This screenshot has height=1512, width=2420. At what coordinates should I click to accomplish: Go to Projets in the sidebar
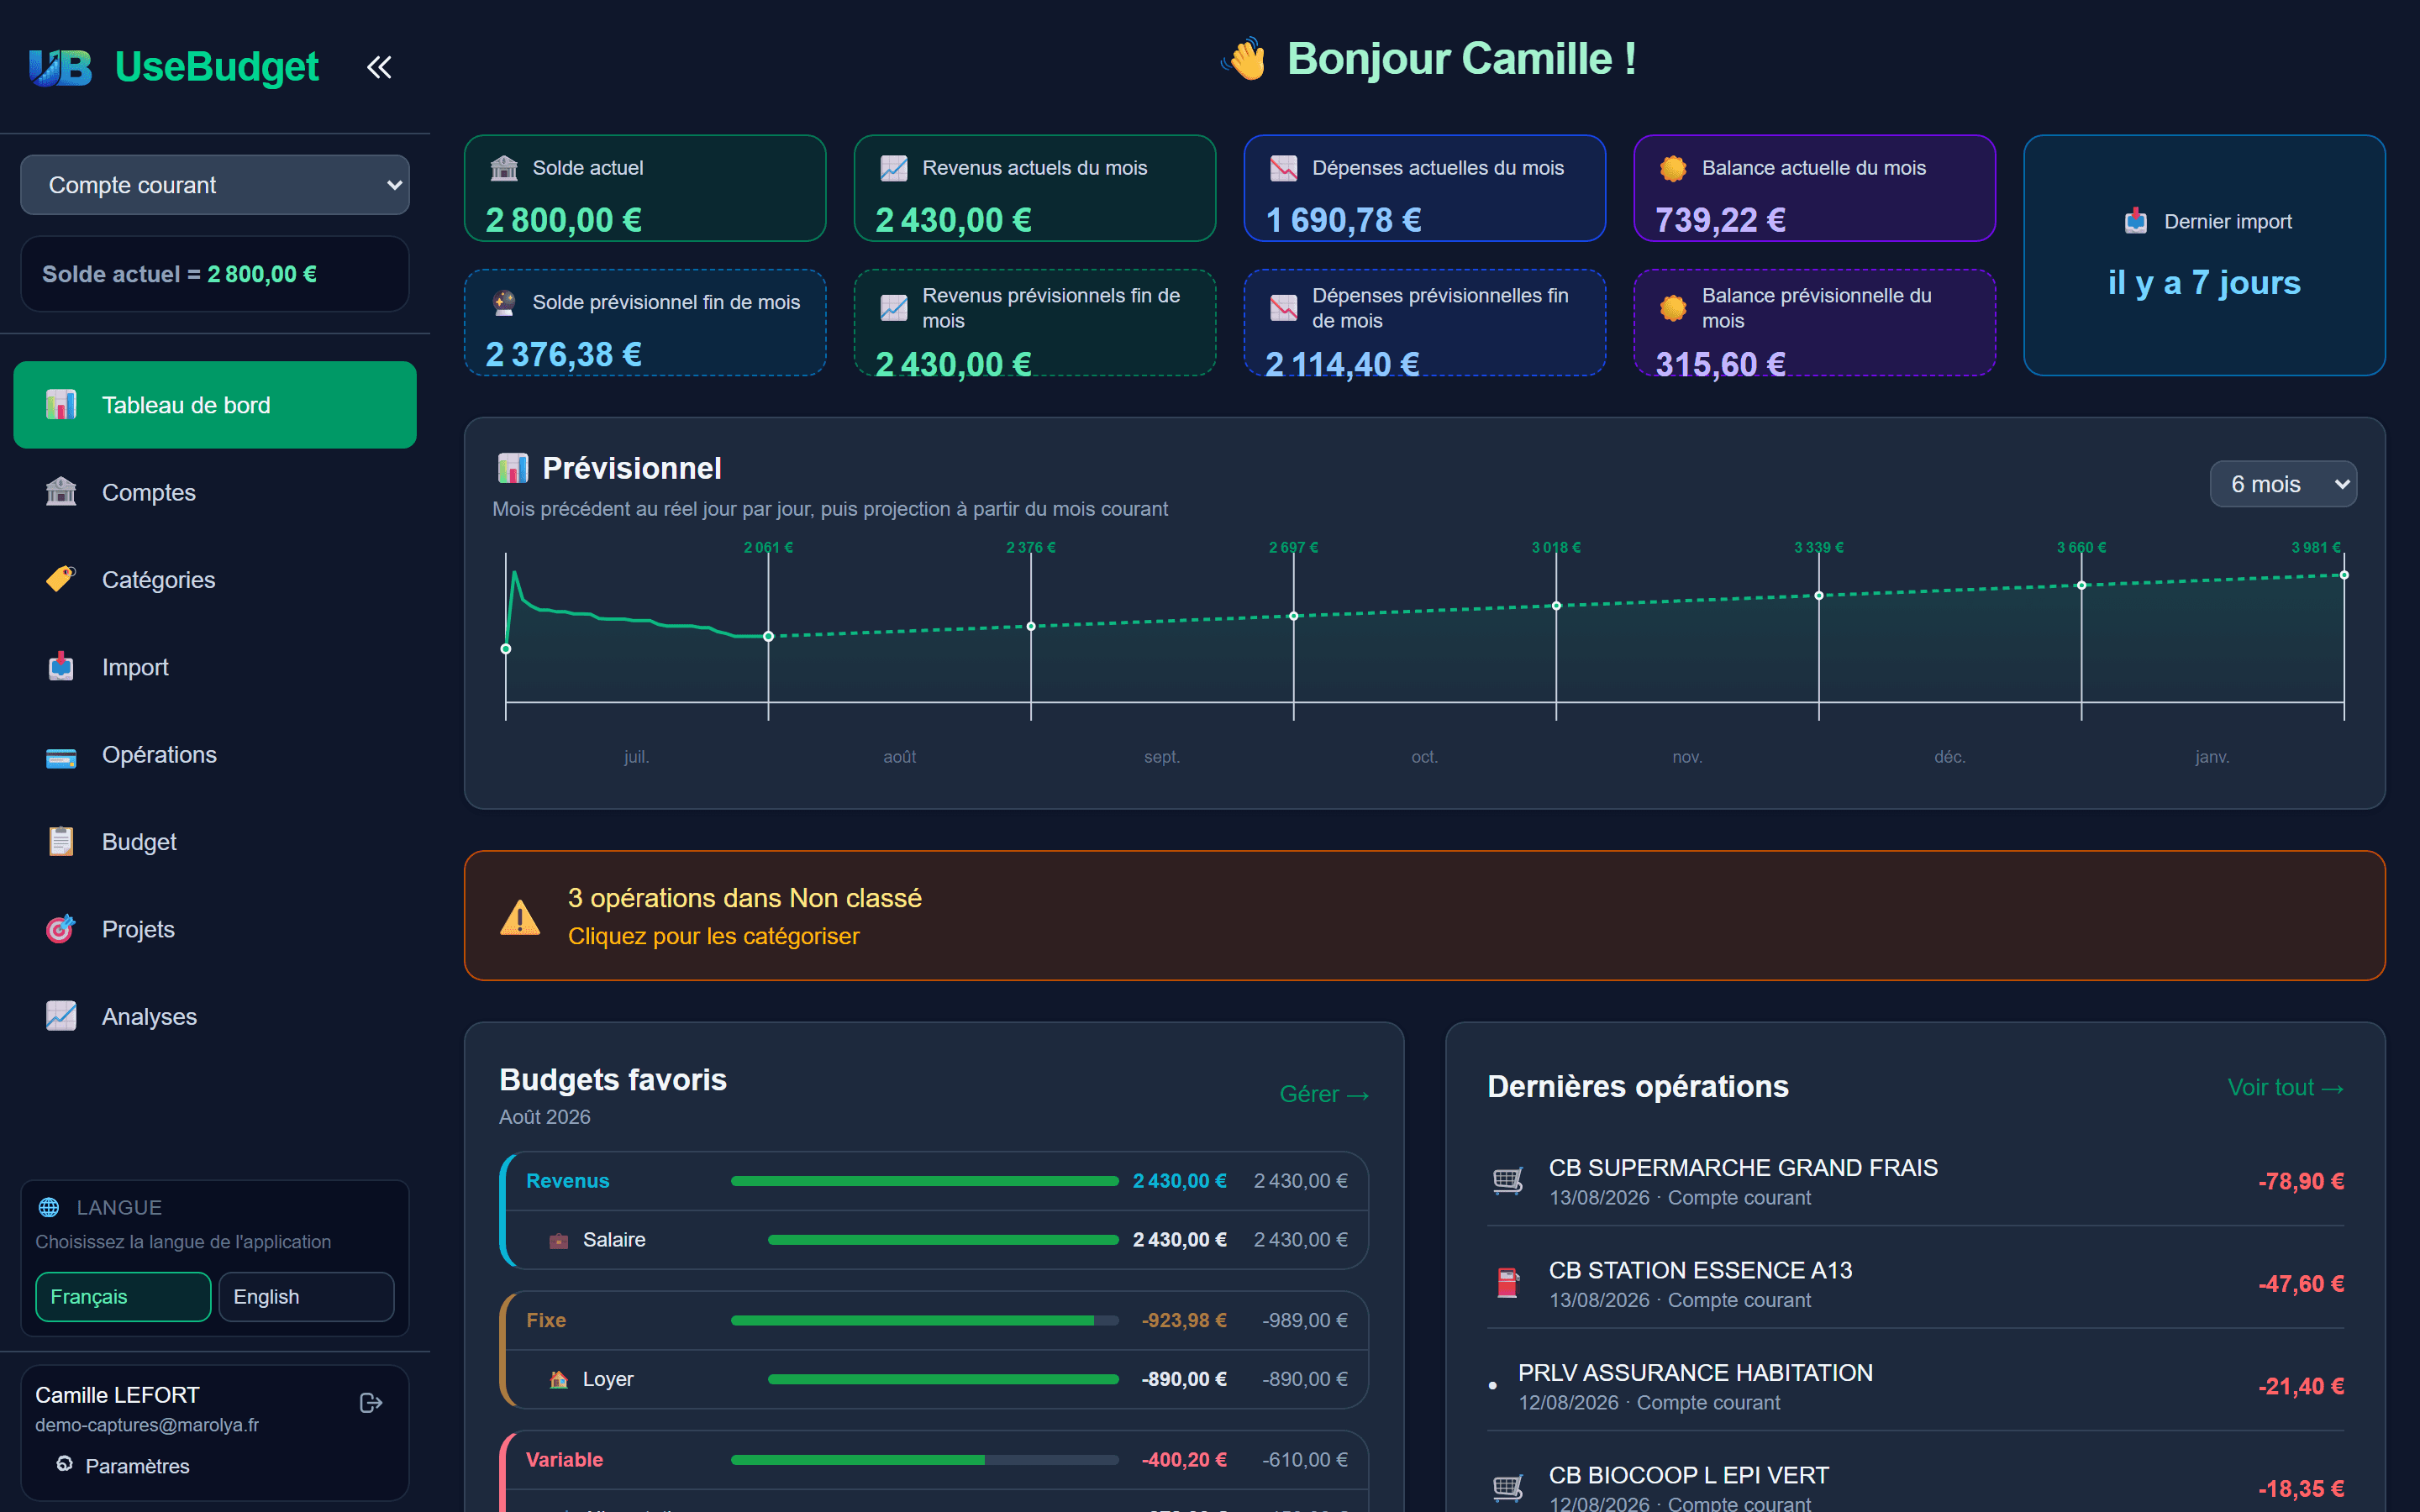click(x=215, y=929)
